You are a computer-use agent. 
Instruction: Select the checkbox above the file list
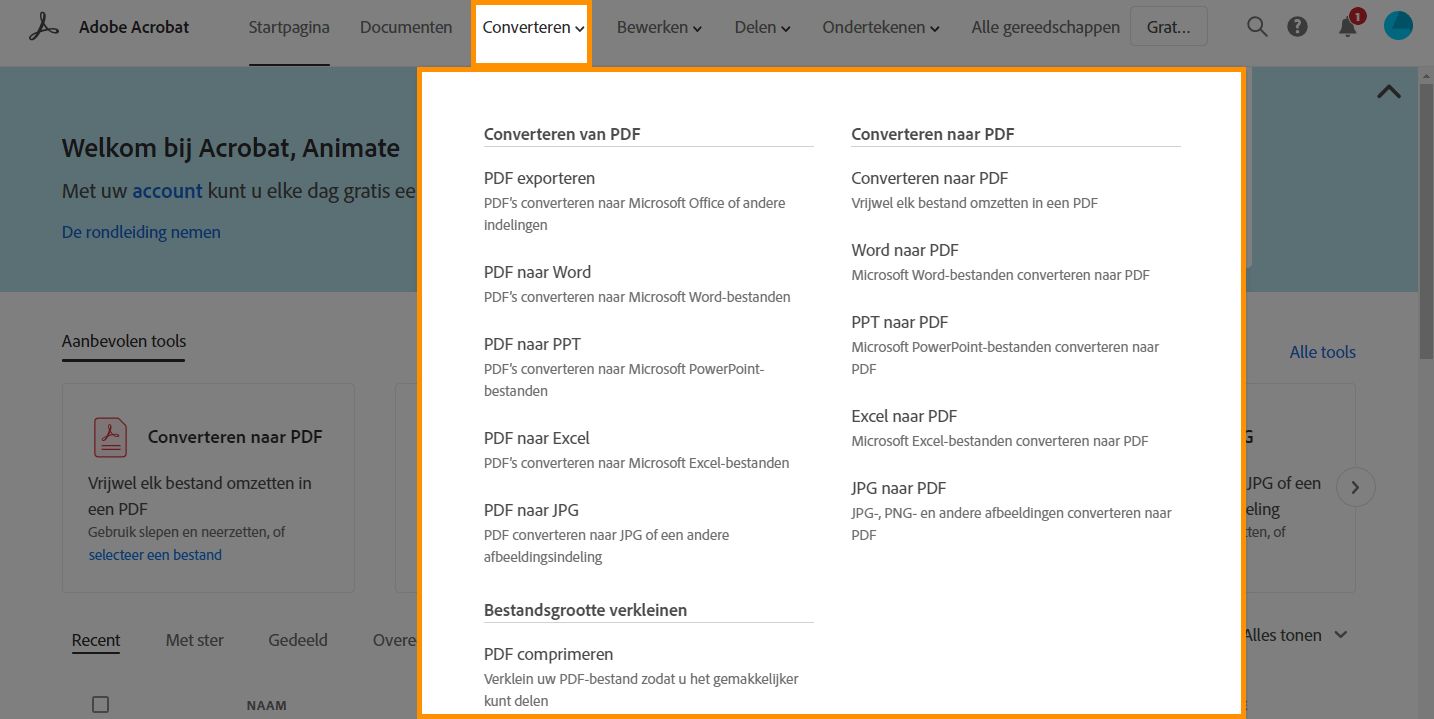click(x=100, y=704)
